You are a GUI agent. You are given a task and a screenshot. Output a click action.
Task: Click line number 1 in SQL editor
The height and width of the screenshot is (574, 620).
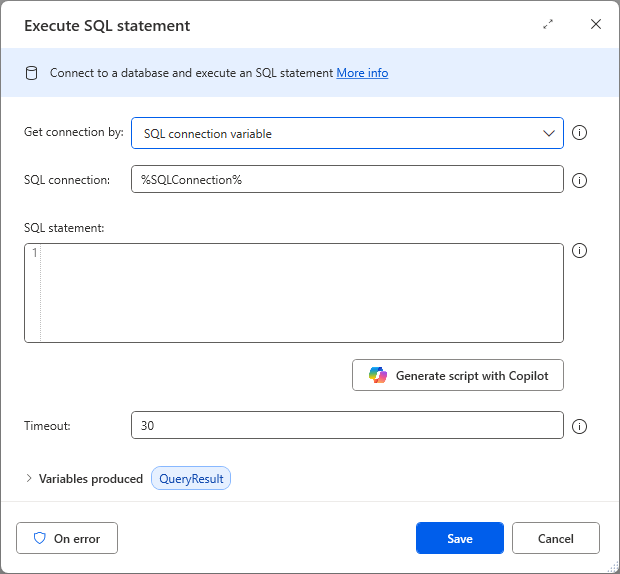pyautogui.click(x=34, y=253)
